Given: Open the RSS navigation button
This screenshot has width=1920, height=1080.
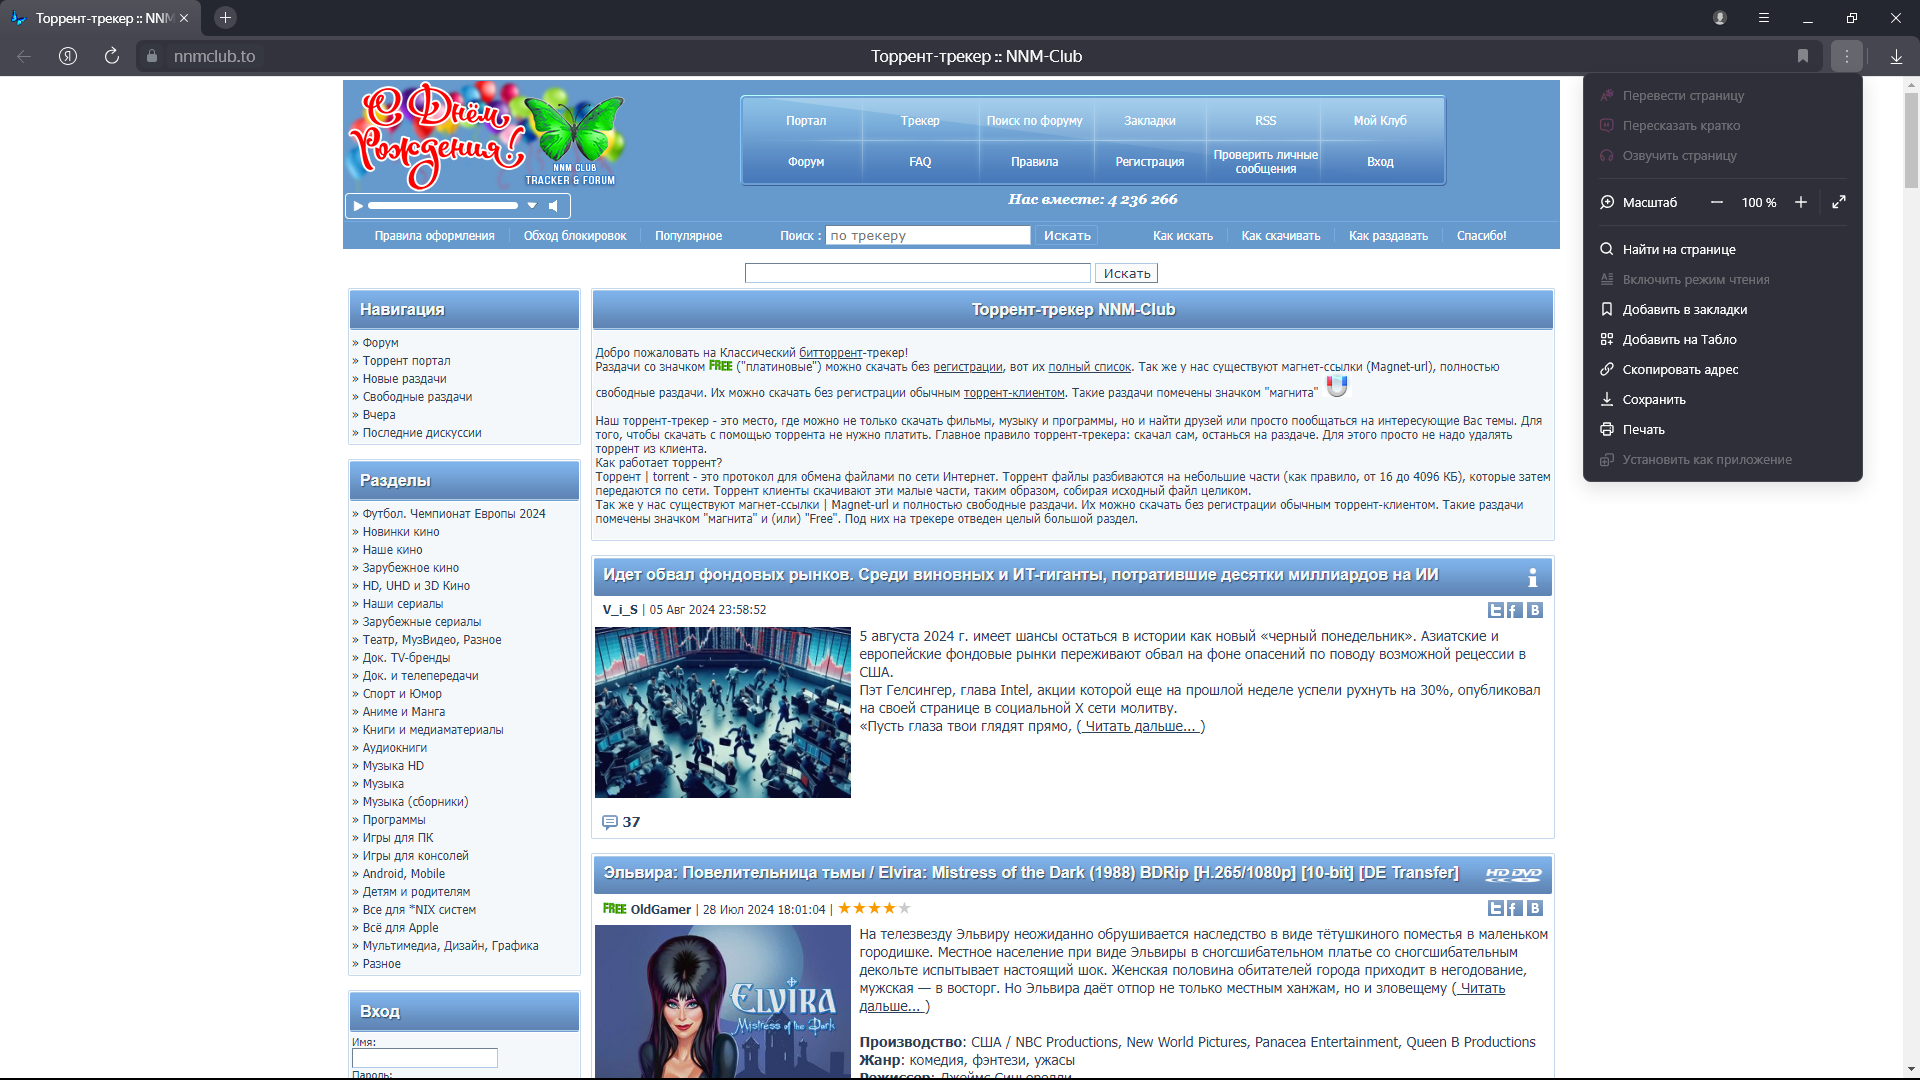Looking at the screenshot, I should tap(1266, 120).
